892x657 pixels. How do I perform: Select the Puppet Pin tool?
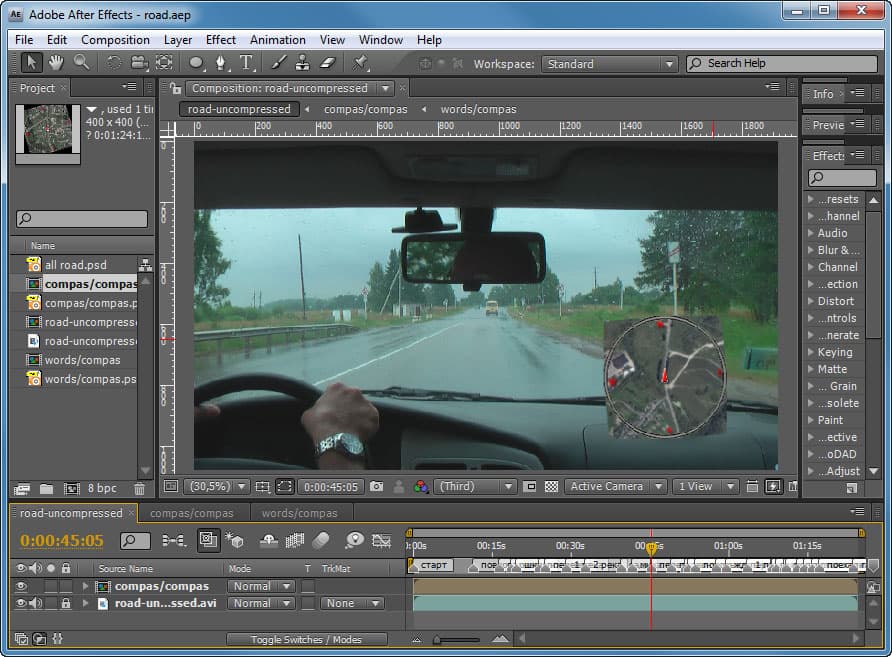tap(361, 62)
